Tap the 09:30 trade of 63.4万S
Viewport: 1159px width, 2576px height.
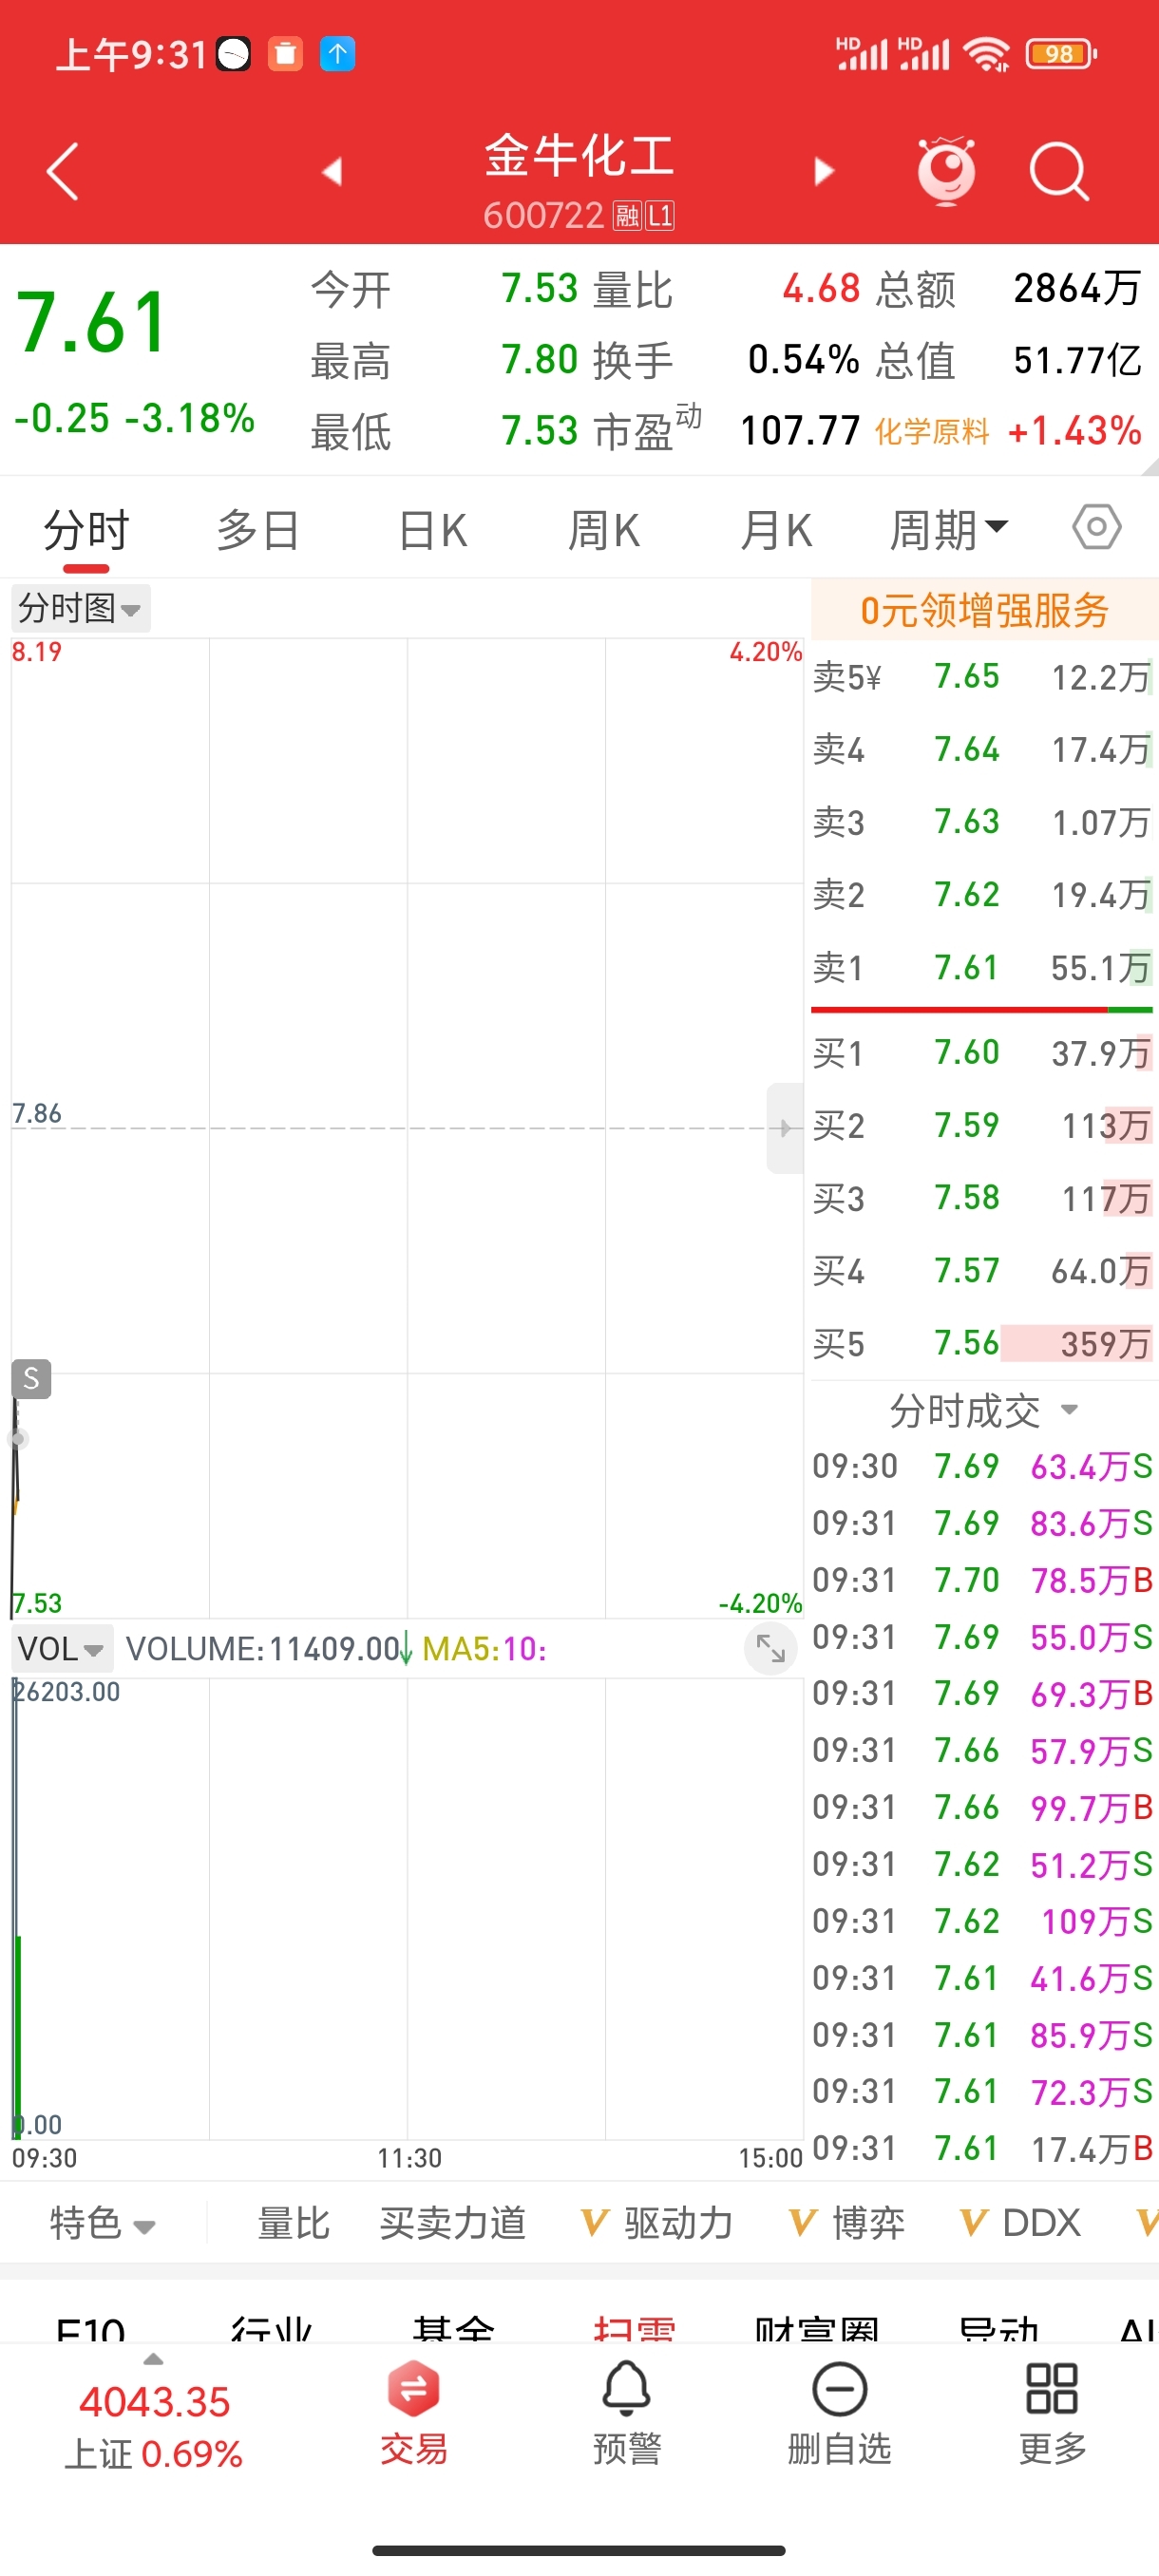(982, 1466)
